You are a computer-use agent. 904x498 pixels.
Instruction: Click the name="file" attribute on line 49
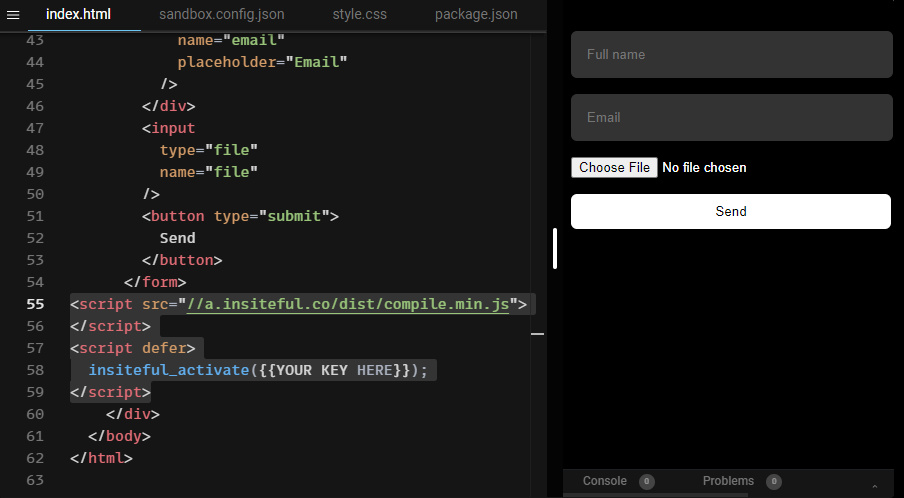point(209,172)
